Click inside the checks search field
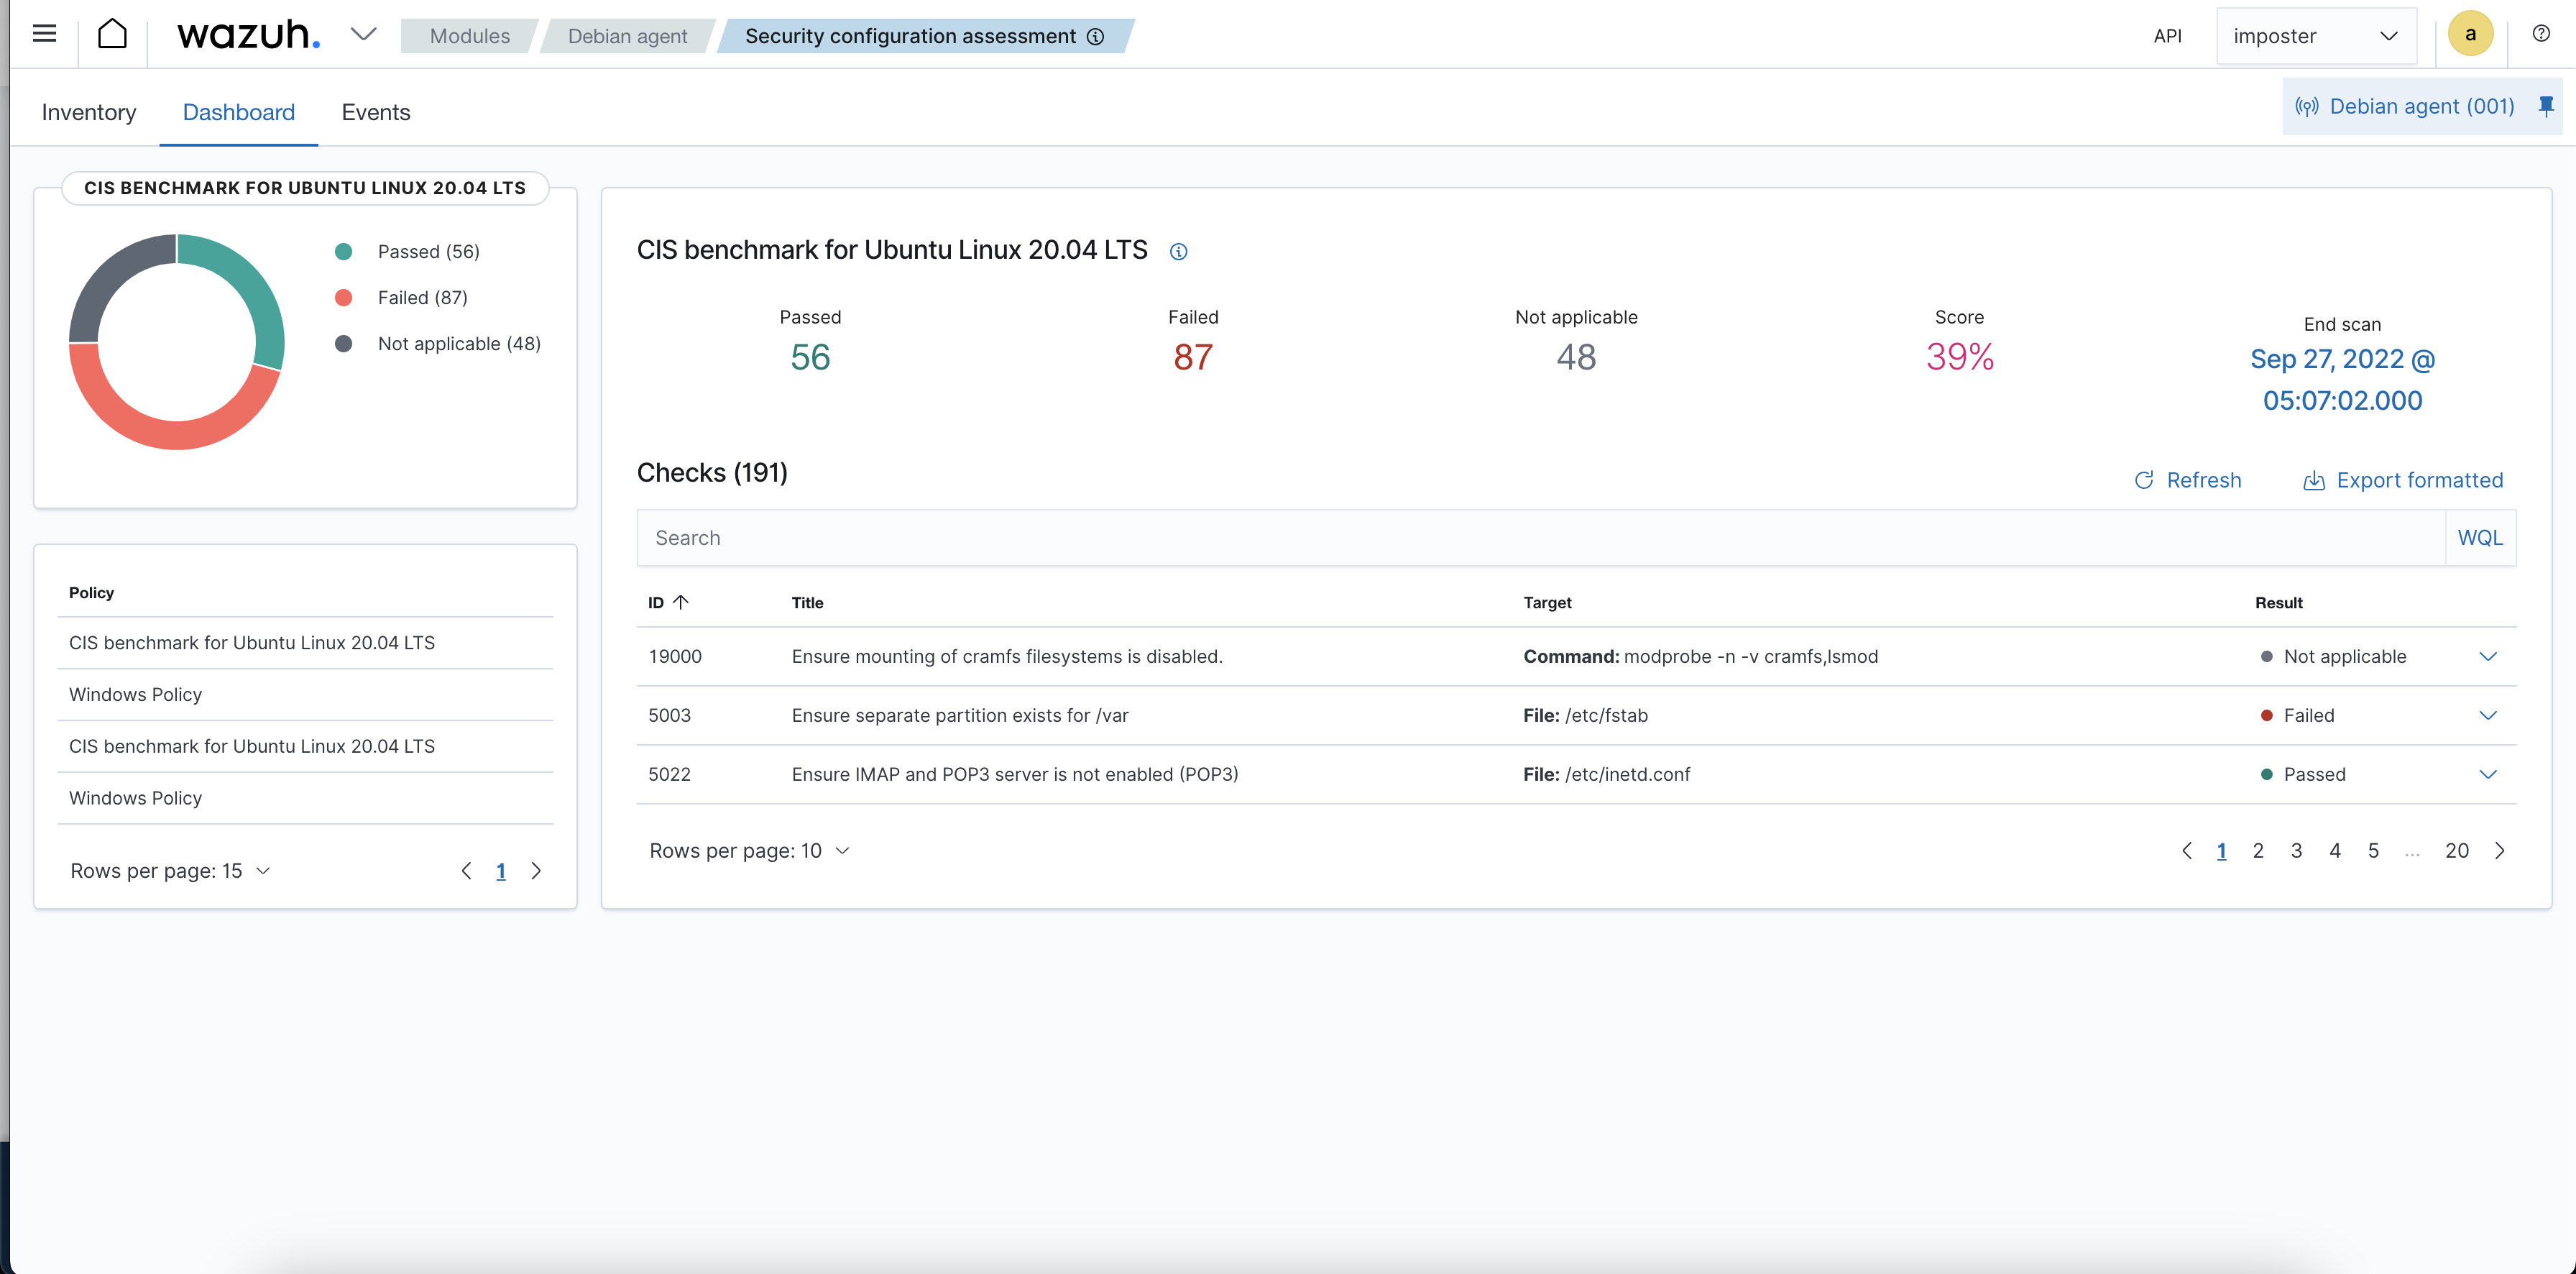 click(1300, 537)
